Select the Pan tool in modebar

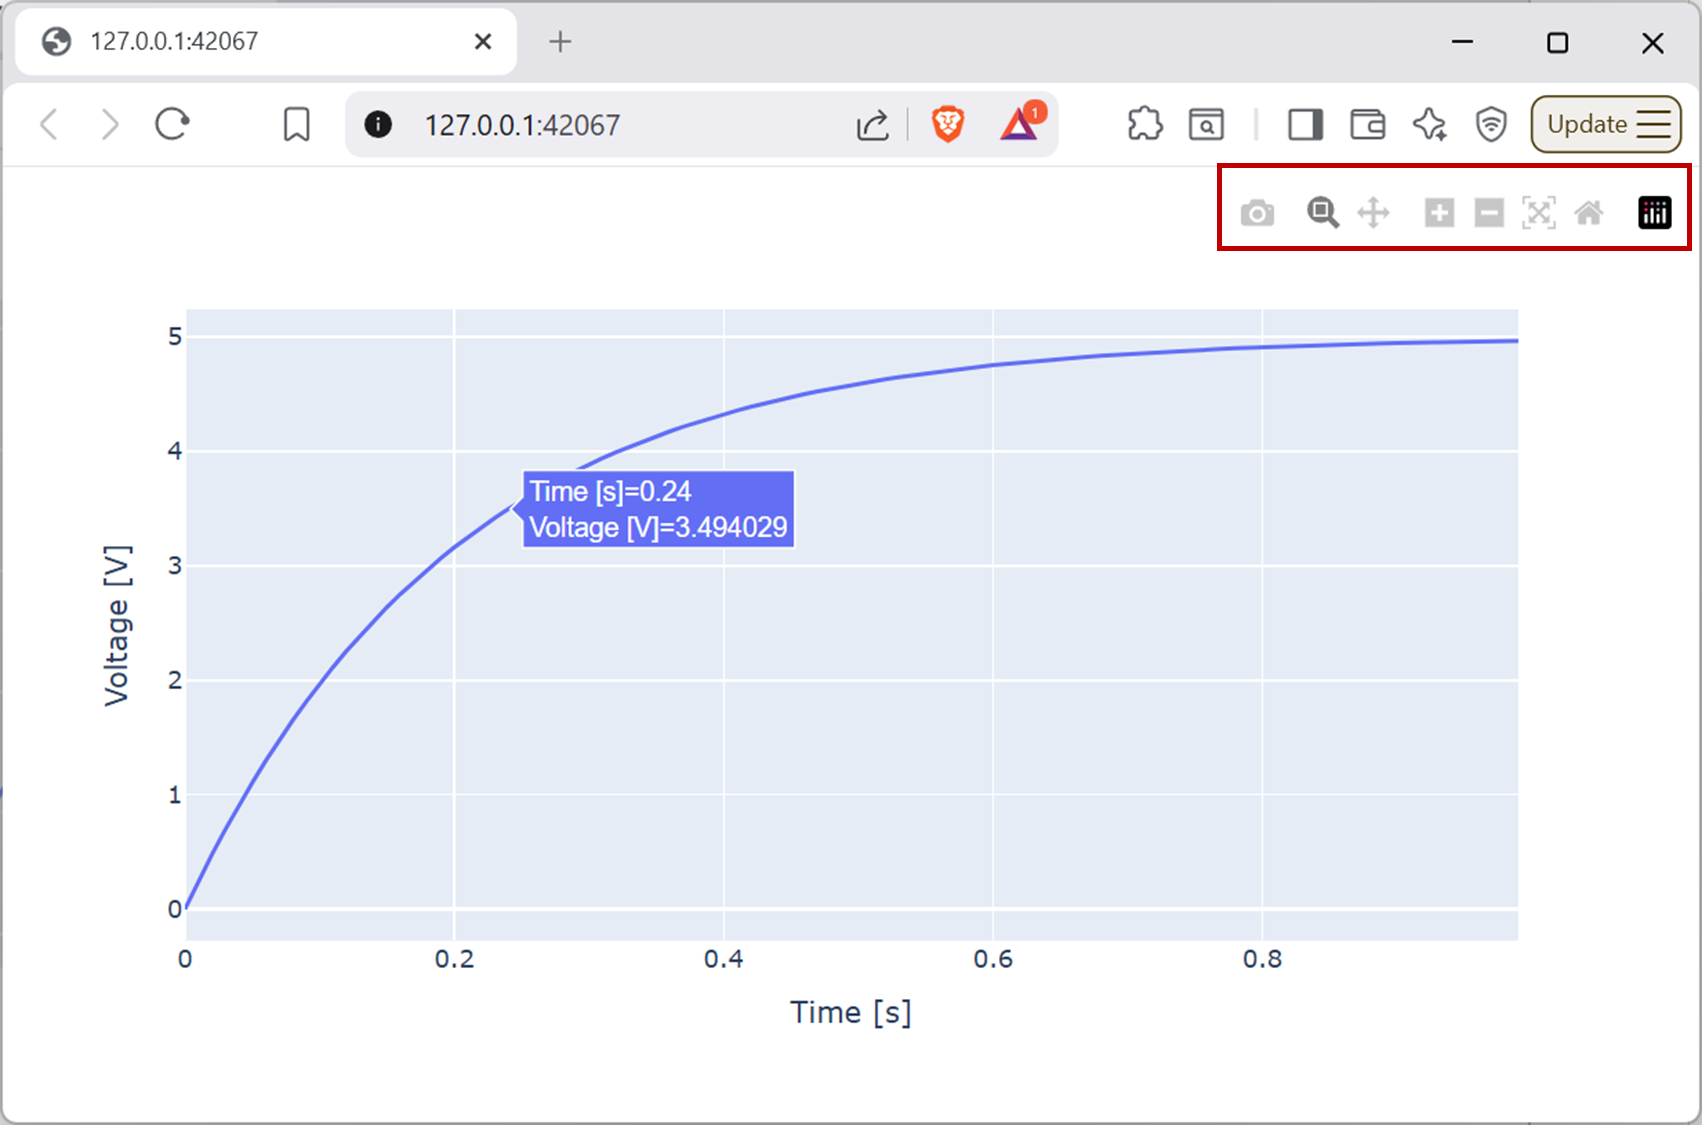1374,212
